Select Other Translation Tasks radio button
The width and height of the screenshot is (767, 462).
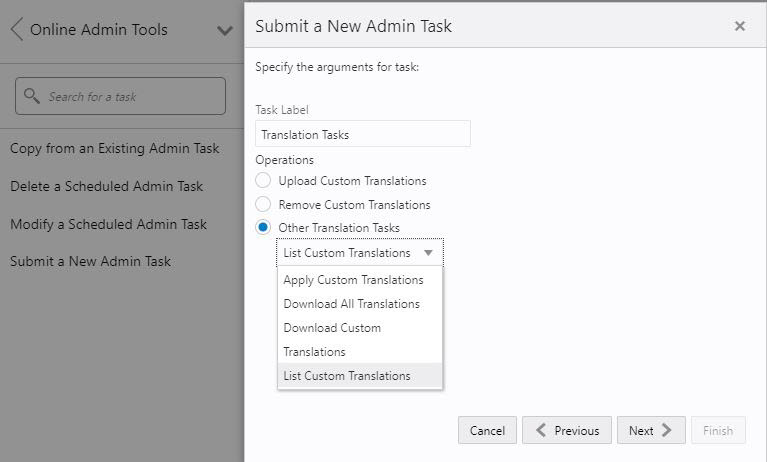point(263,228)
